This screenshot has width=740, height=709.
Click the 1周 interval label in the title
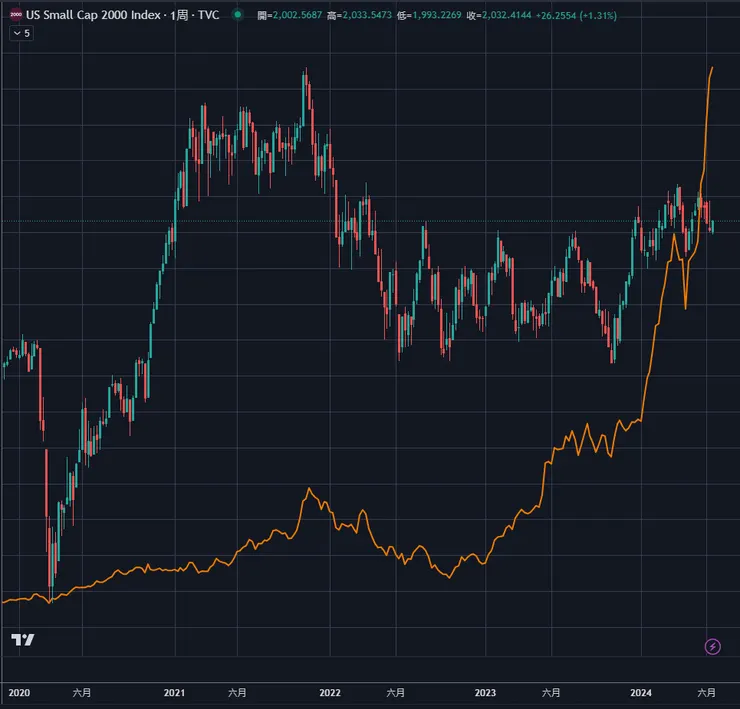coord(179,15)
